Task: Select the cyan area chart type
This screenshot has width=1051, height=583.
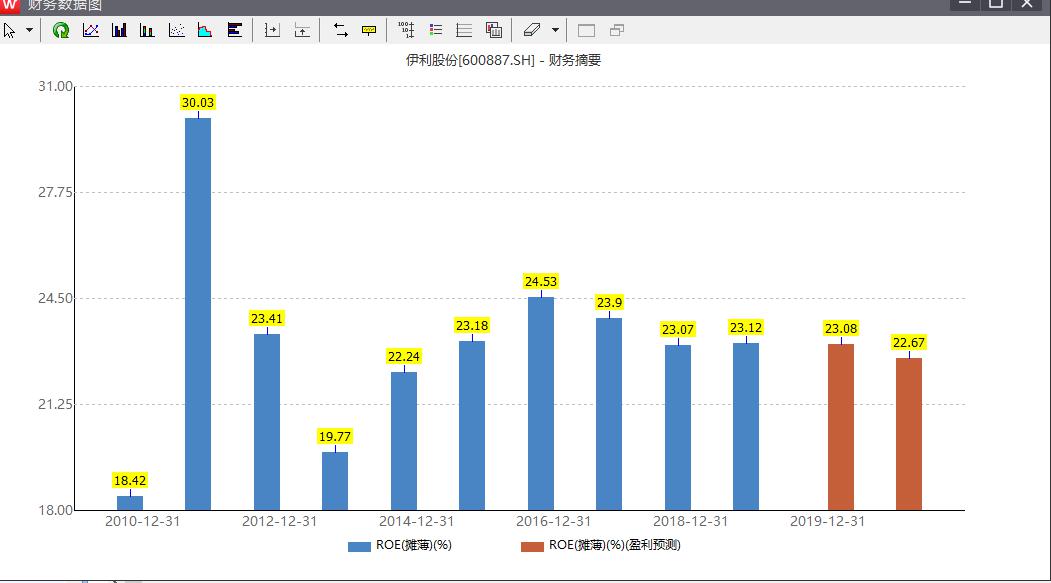Action: [205, 31]
